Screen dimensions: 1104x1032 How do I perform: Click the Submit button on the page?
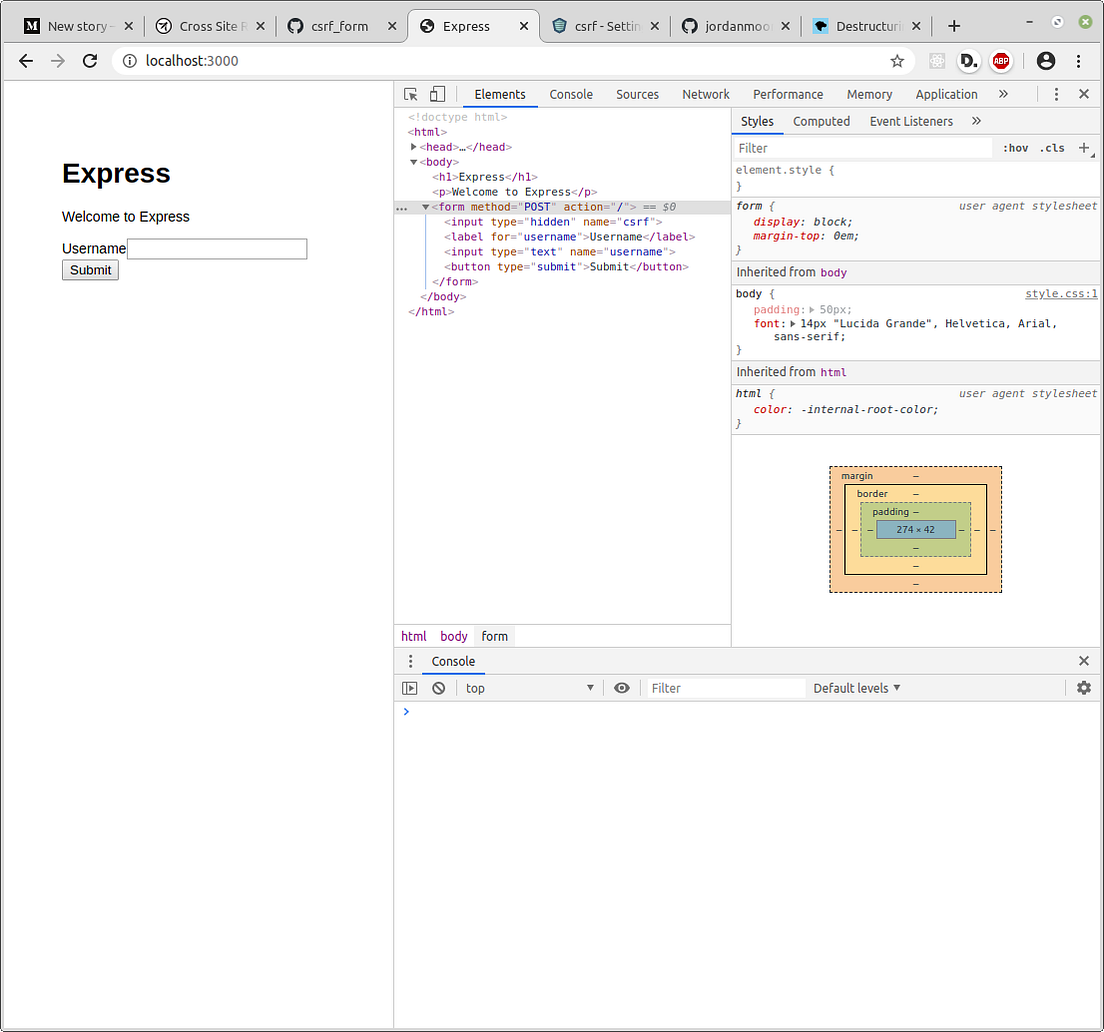point(90,270)
